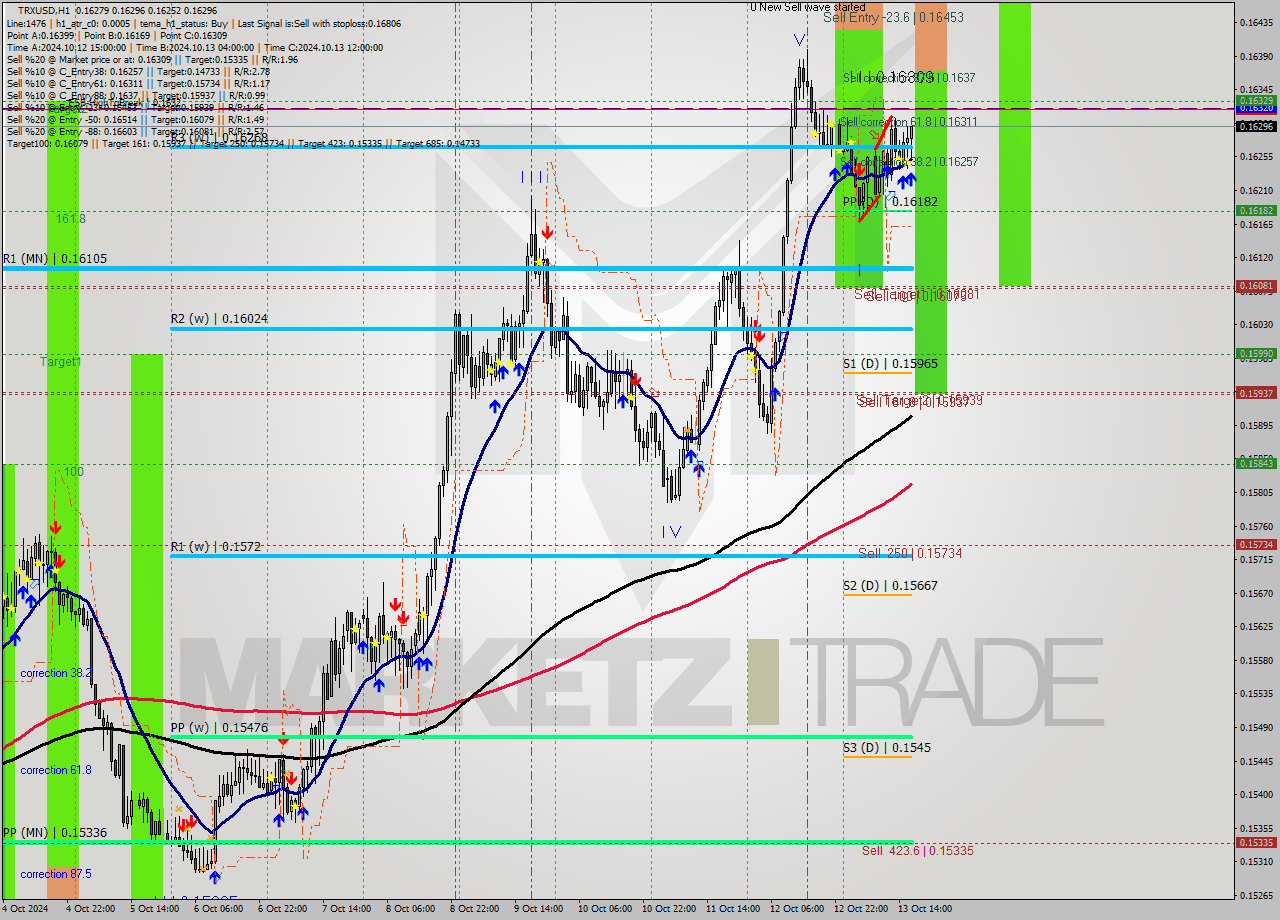Viewport: 1280px width, 920px height.
Task: Select the red 0.15335 price tag on axis
Action: [x=1256, y=842]
